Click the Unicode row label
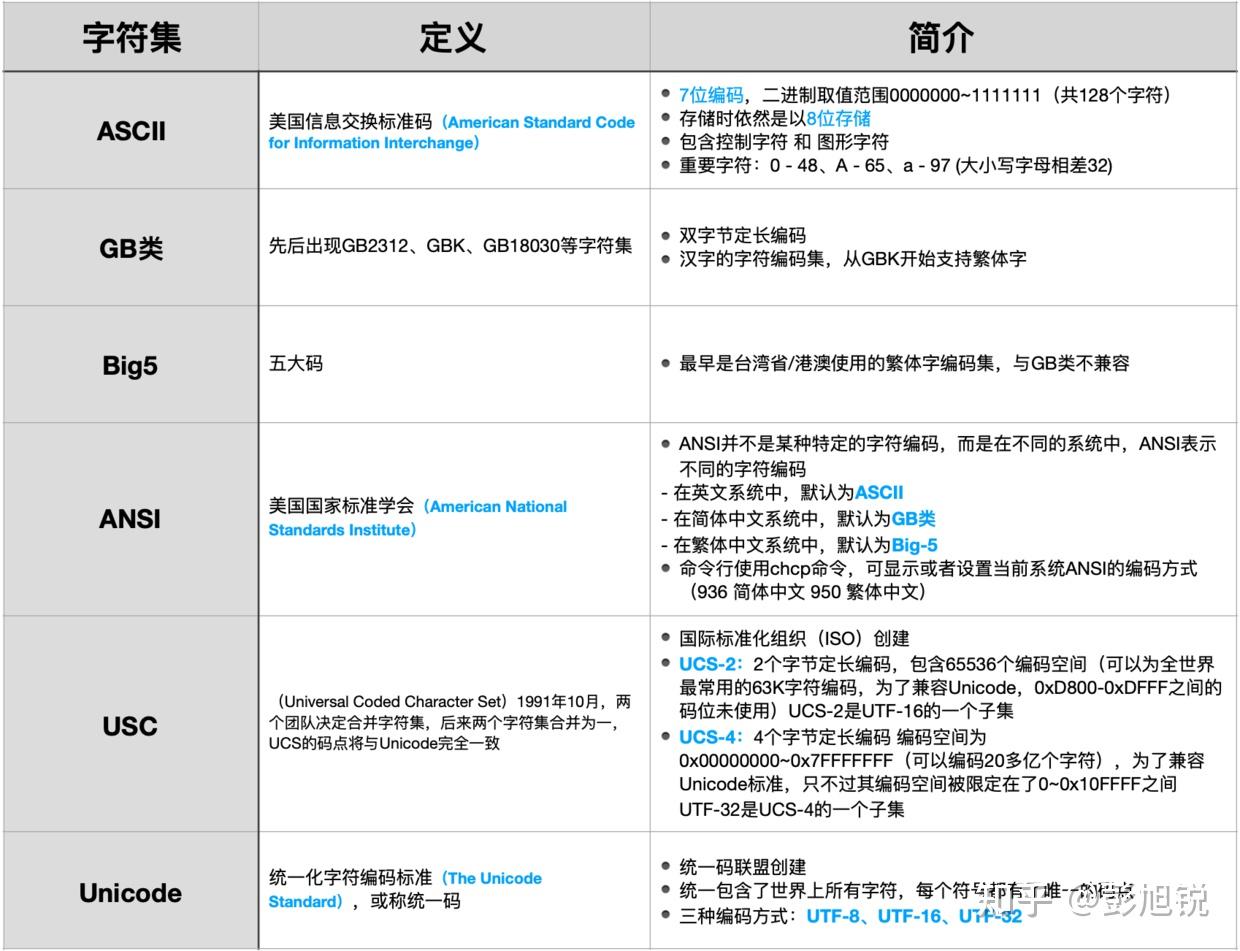The width and height of the screenshot is (1240, 951). click(x=129, y=893)
